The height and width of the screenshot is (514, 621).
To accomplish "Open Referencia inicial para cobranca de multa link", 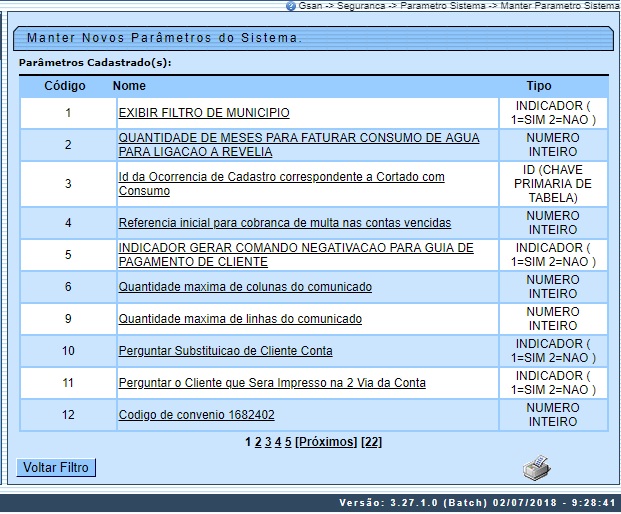I will pos(285,223).
